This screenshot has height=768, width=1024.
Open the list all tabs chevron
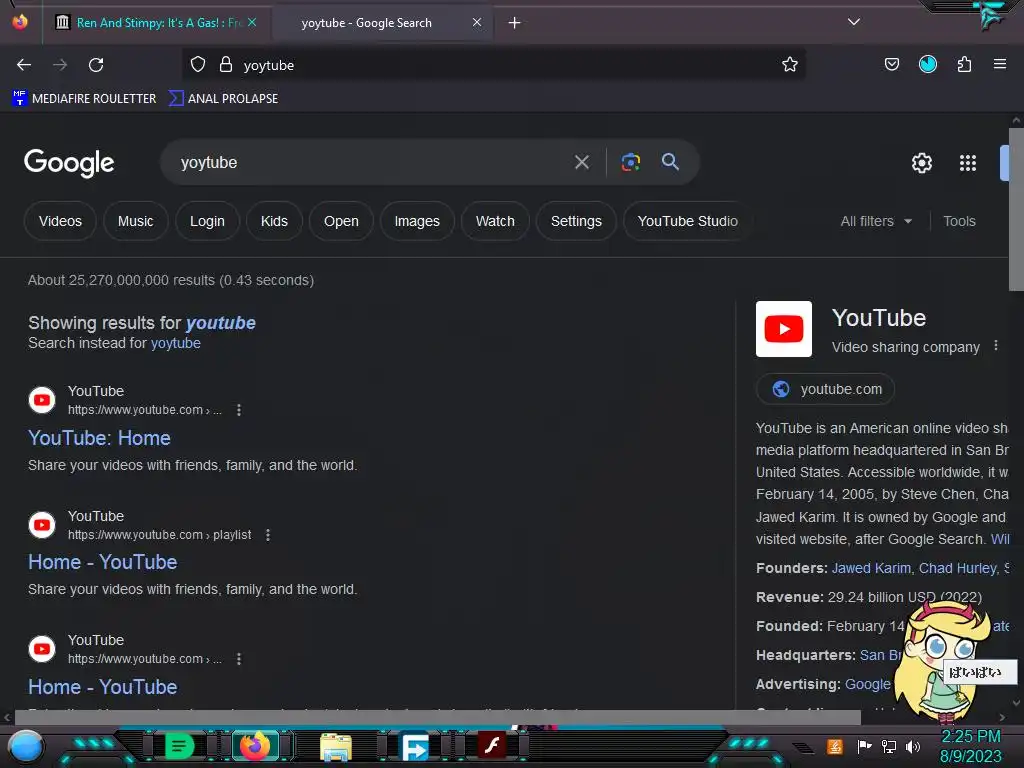[854, 22]
